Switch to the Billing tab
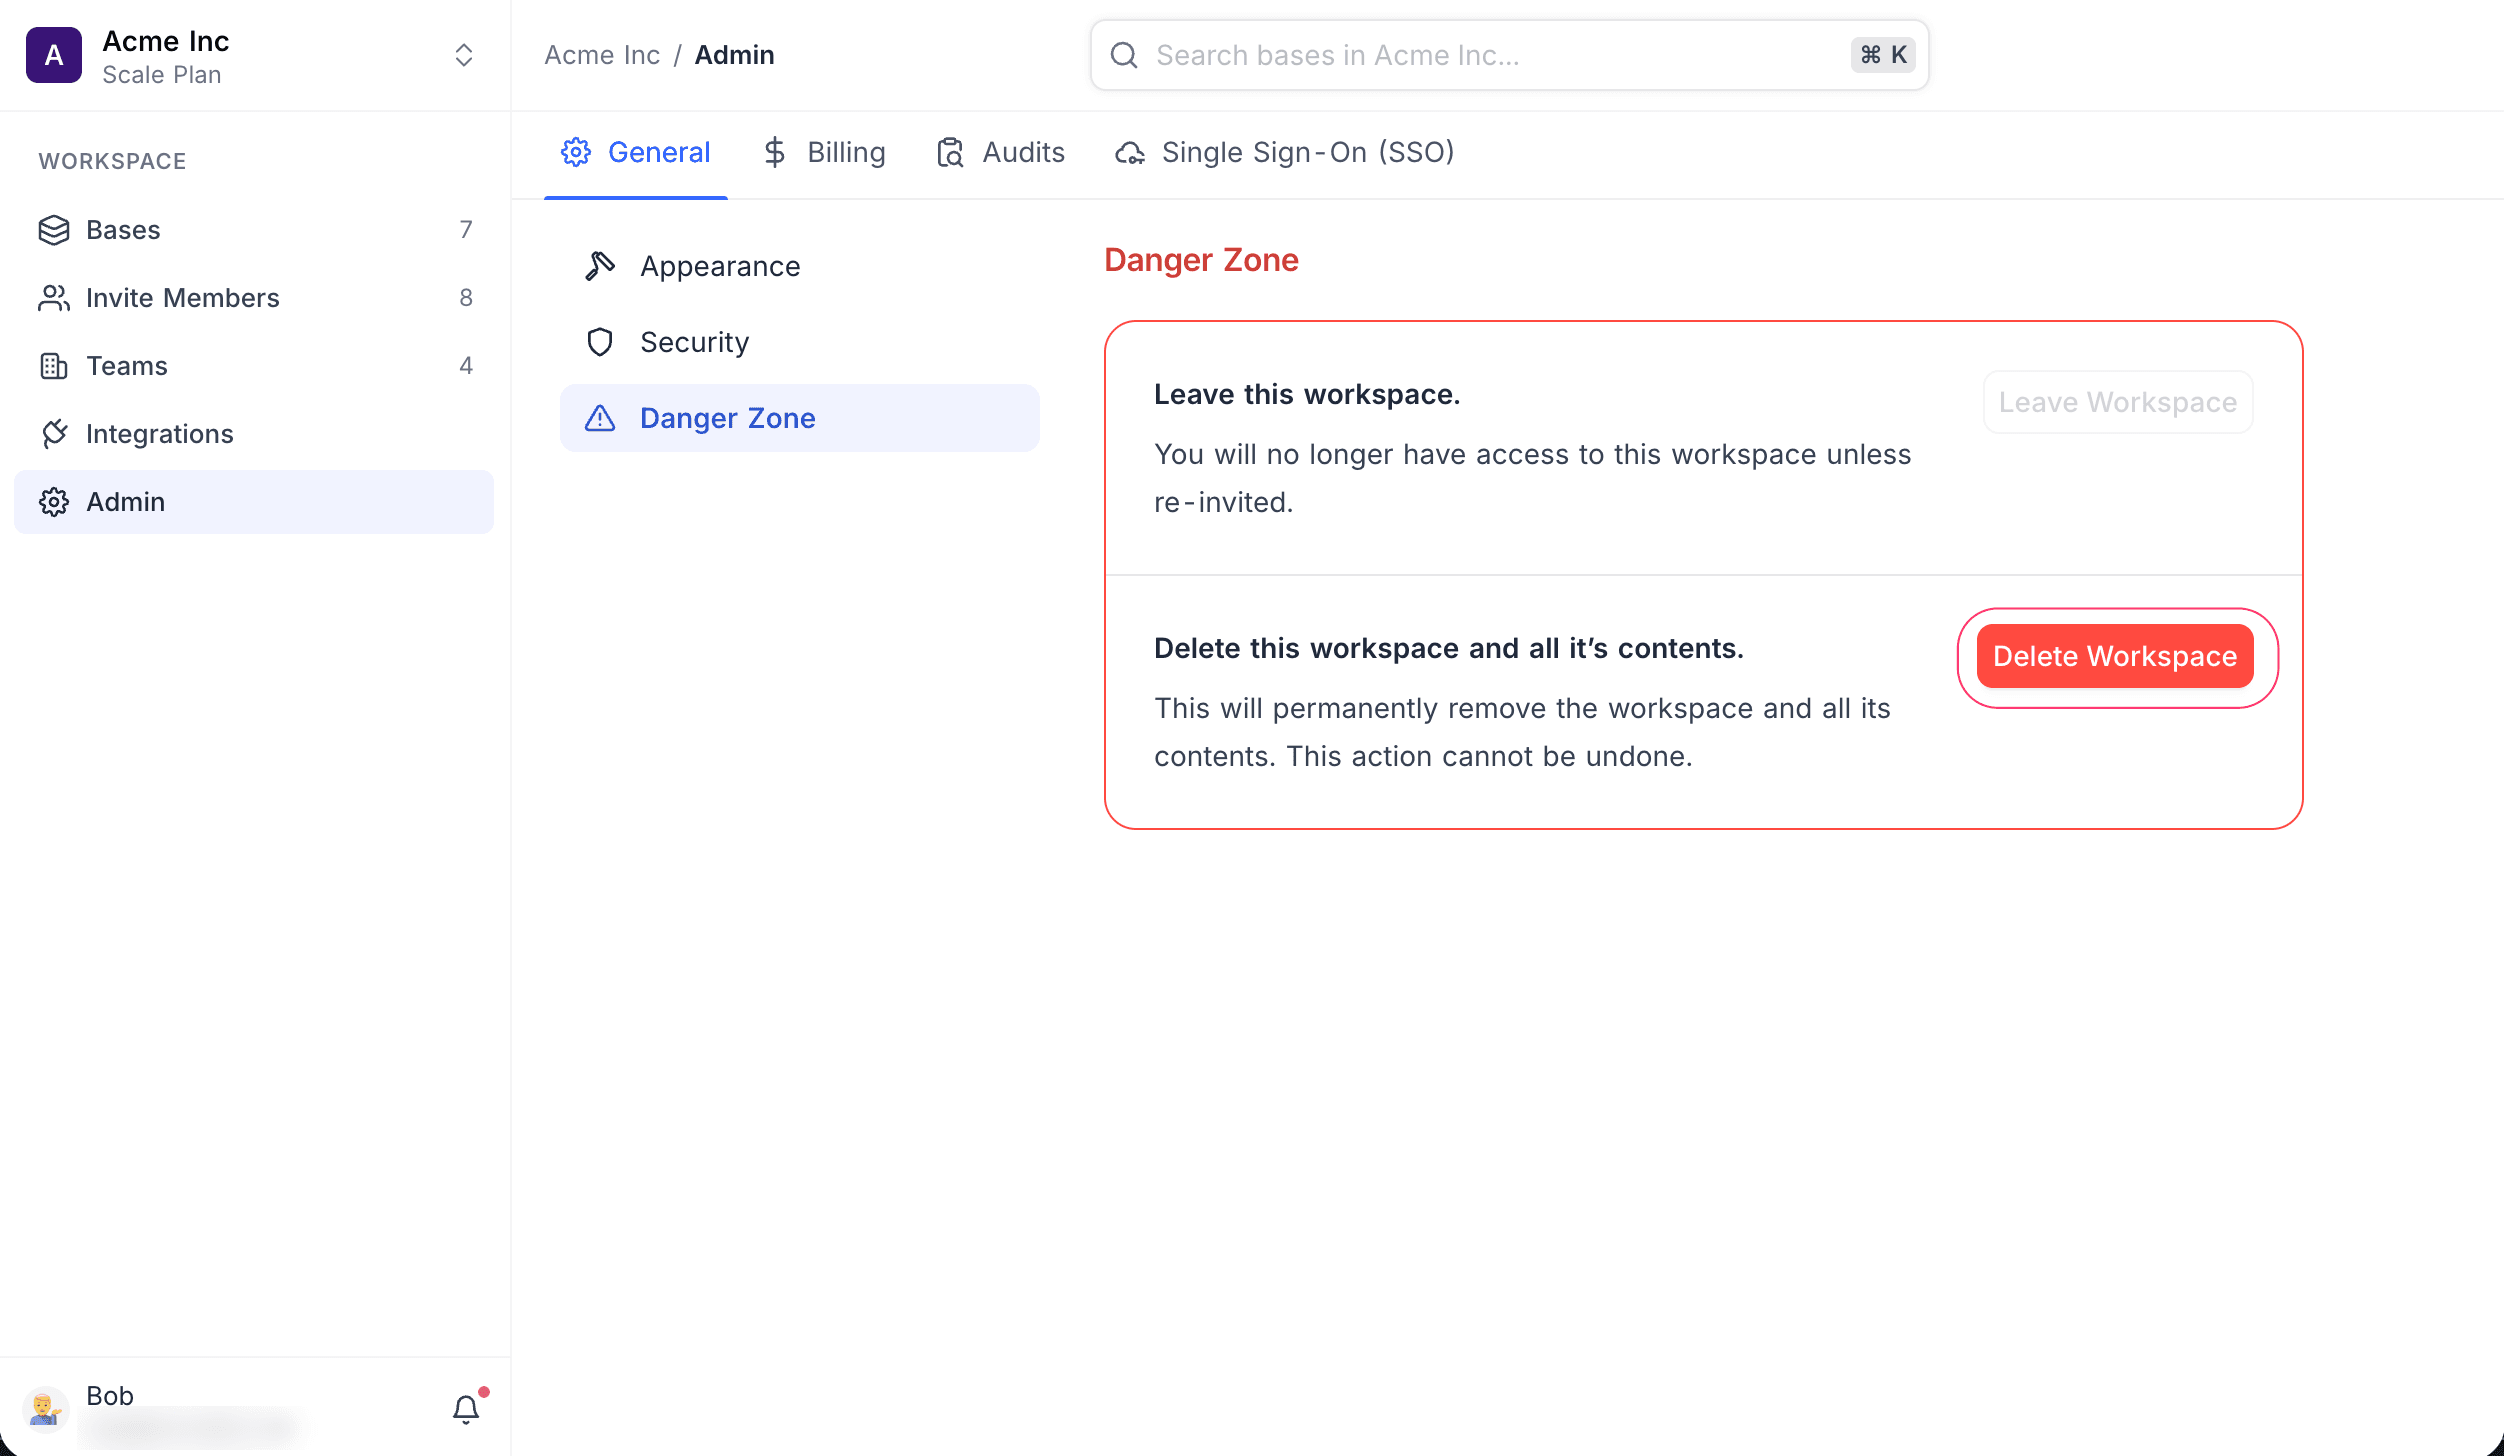The image size is (2504, 1456). [825, 153]
